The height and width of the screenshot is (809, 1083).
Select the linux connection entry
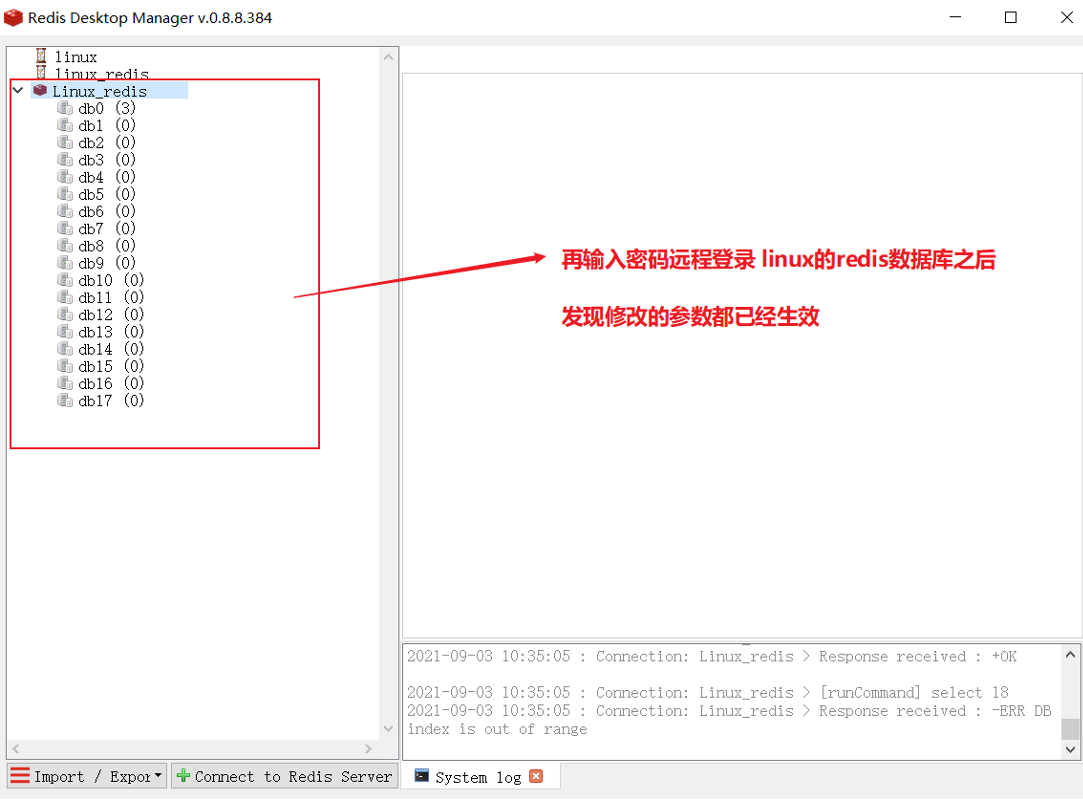click(x=76, y=57)
